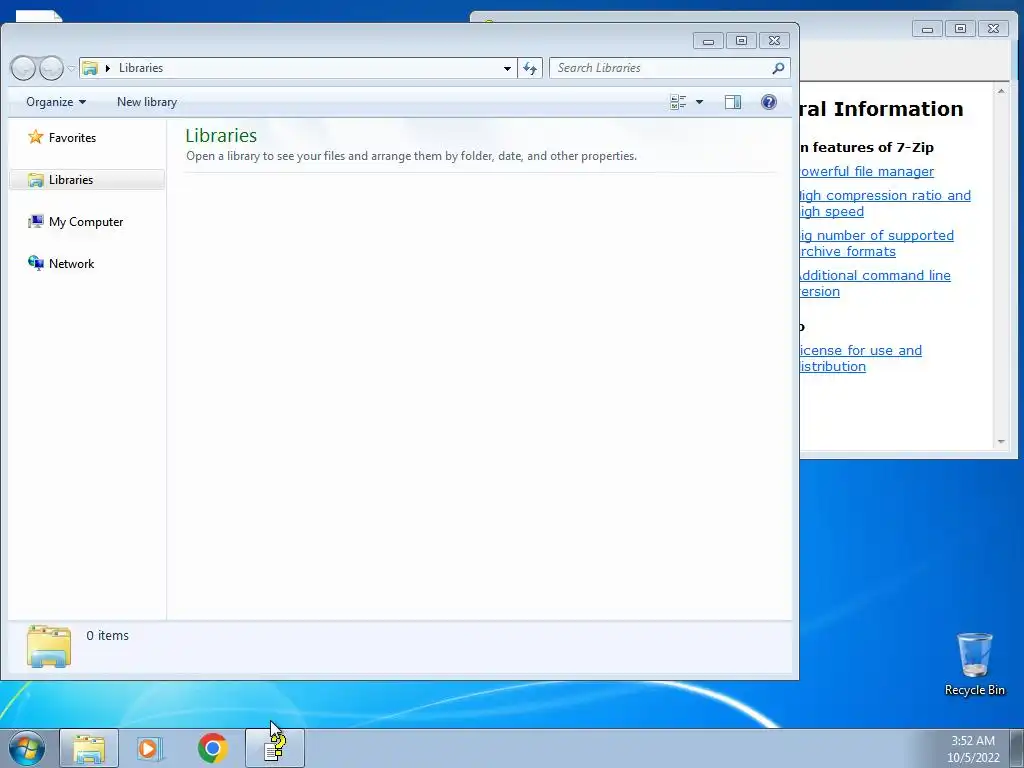This screenshot has height=768, width=1024.
Task: Close the Libraries Explorer window
Action: coord(775,41)
